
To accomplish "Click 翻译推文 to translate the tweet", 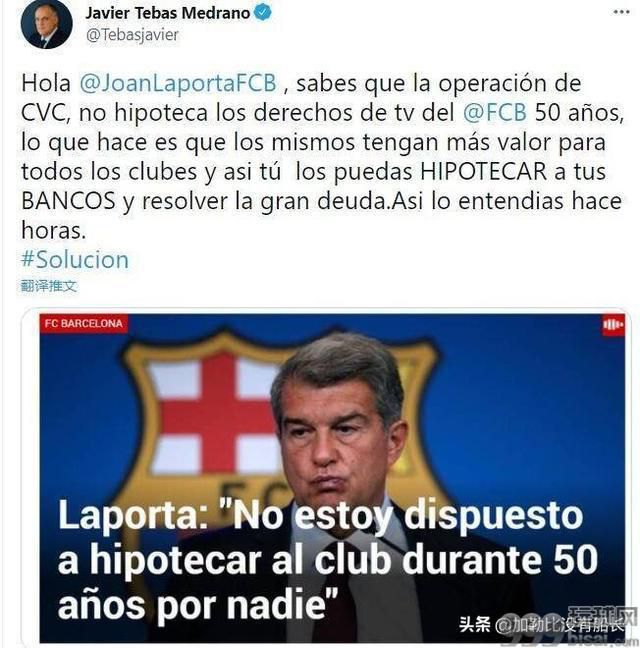I will coord(49,286).
